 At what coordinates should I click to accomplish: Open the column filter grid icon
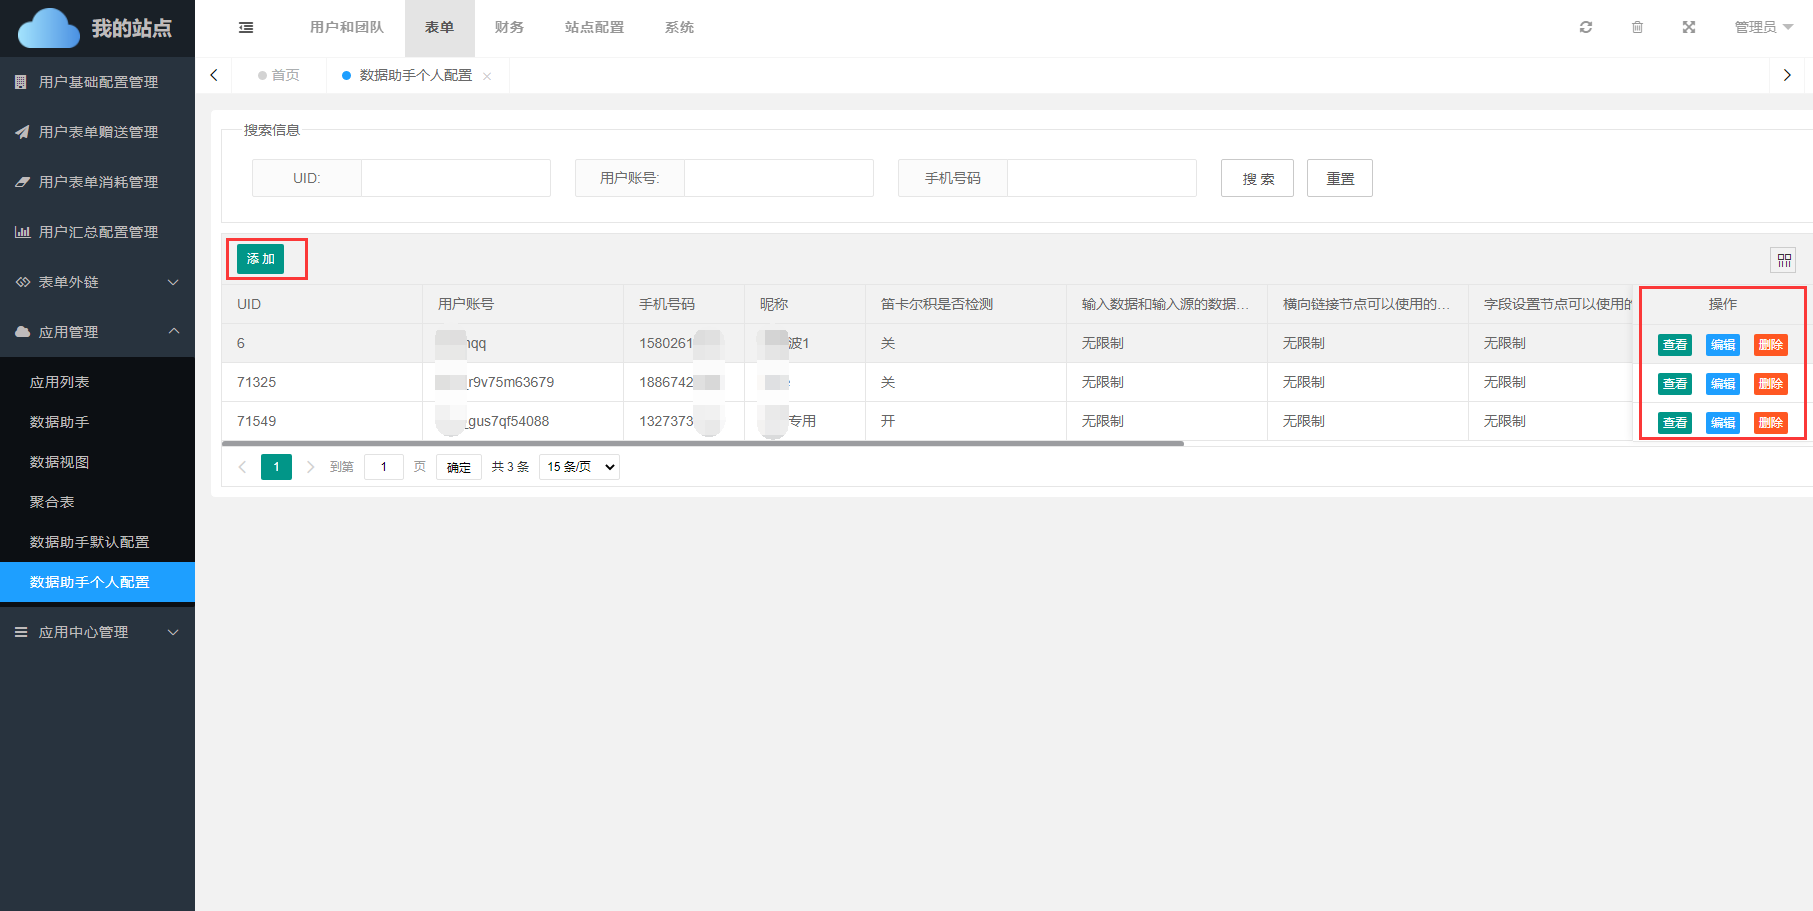coord(1784,260)
